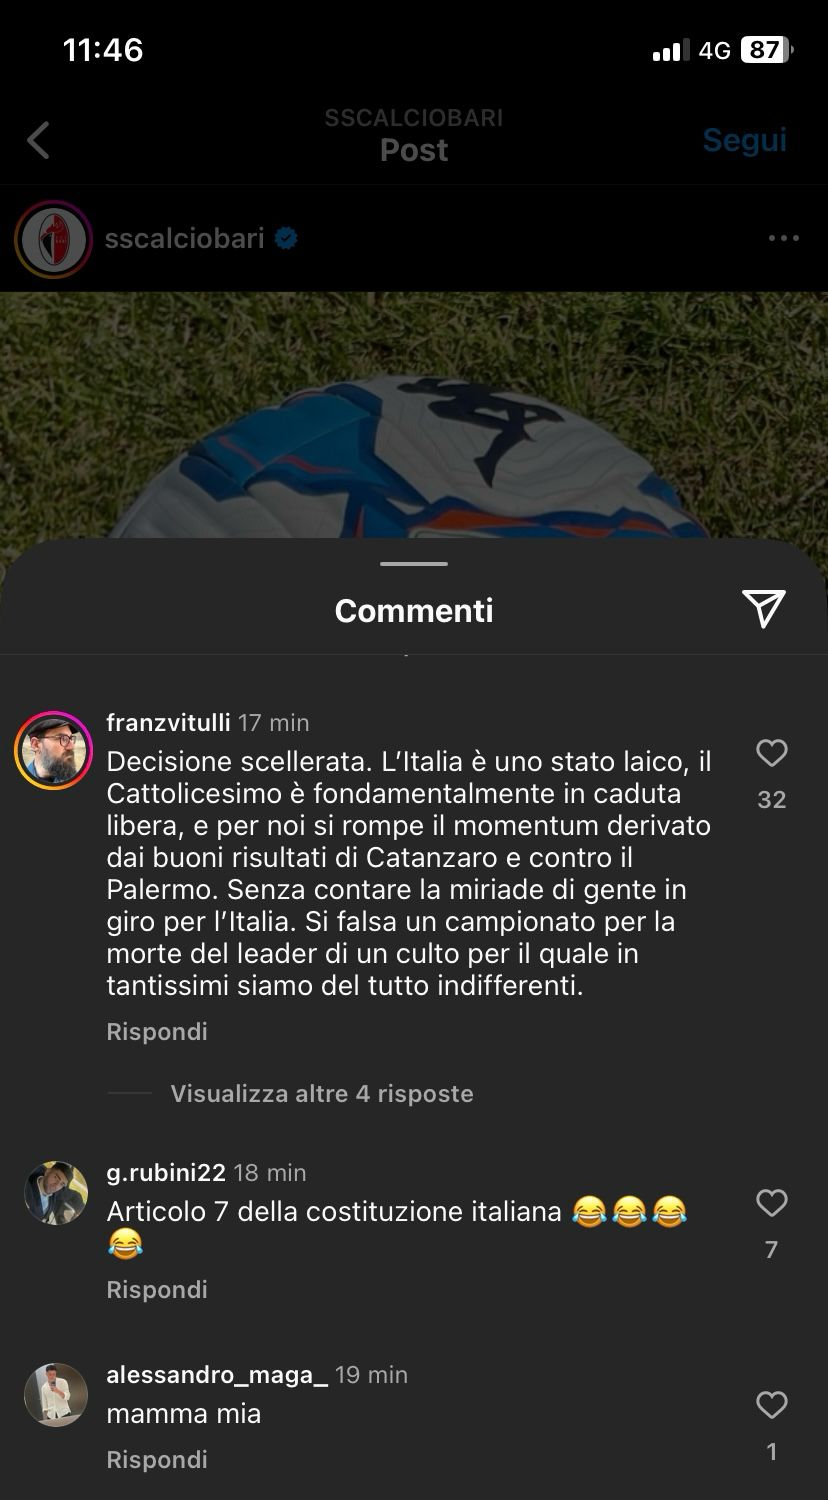Like the "mamma mia" comment
Screen dimensions: 828x1500
point(771,1405)
